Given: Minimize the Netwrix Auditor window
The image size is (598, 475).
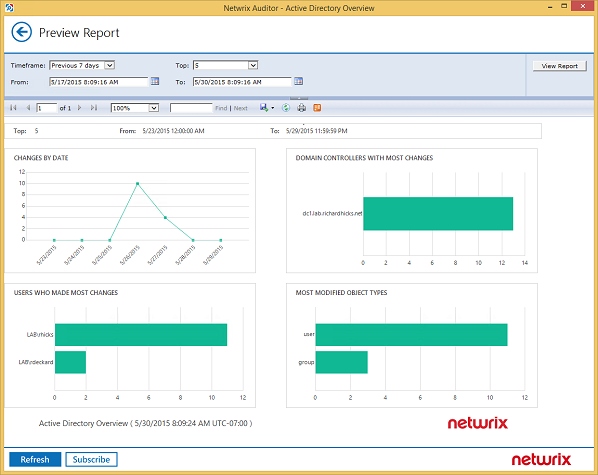Looking at the screenshot, I should tap(550, 7).
